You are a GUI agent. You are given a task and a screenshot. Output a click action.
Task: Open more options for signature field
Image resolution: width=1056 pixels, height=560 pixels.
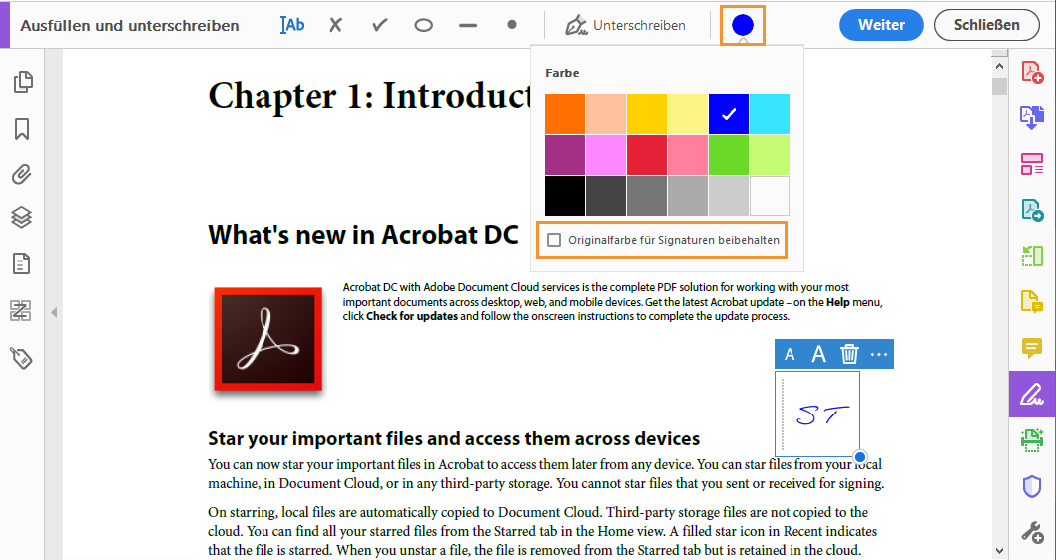click(x=879, y=354)
